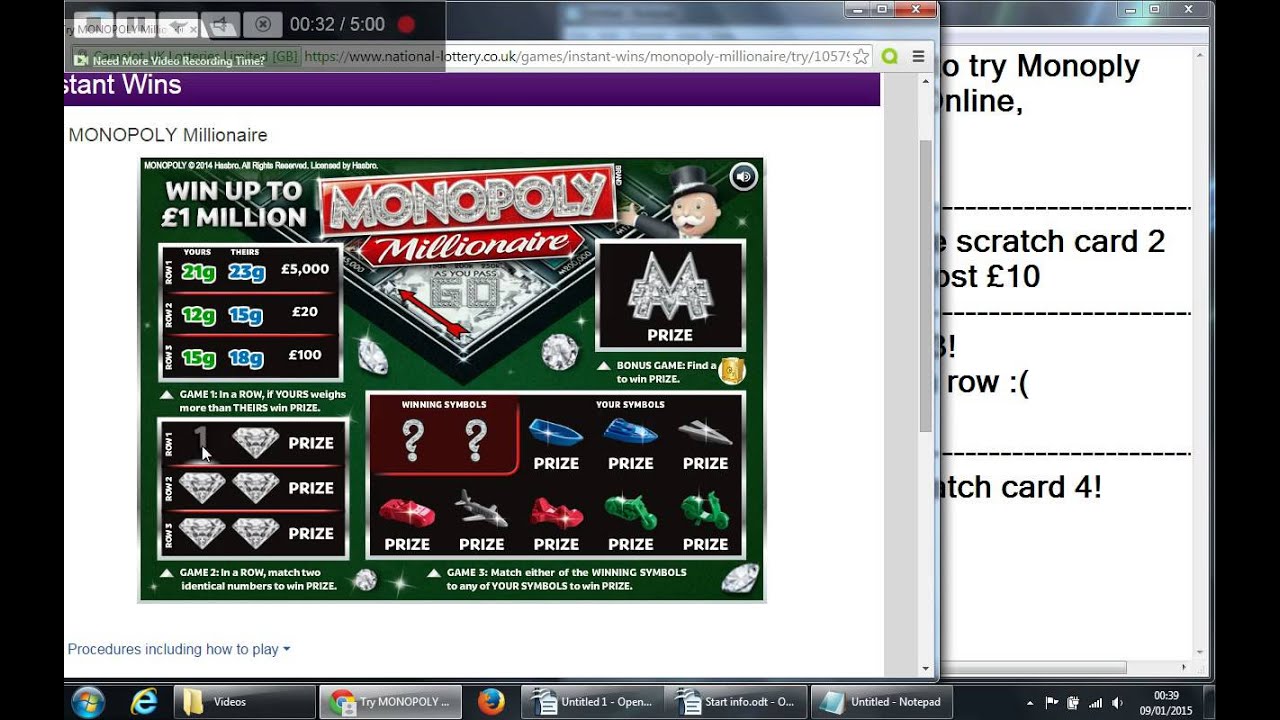Scratch Game 2 Row 3 second diamond

pos(255,532)
